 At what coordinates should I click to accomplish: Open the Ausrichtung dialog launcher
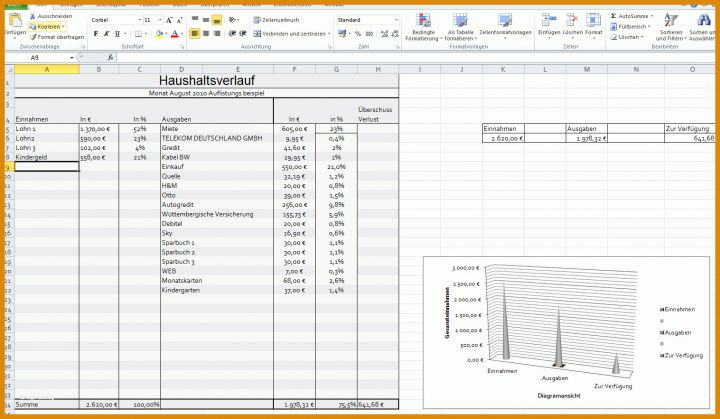point(329,47)
